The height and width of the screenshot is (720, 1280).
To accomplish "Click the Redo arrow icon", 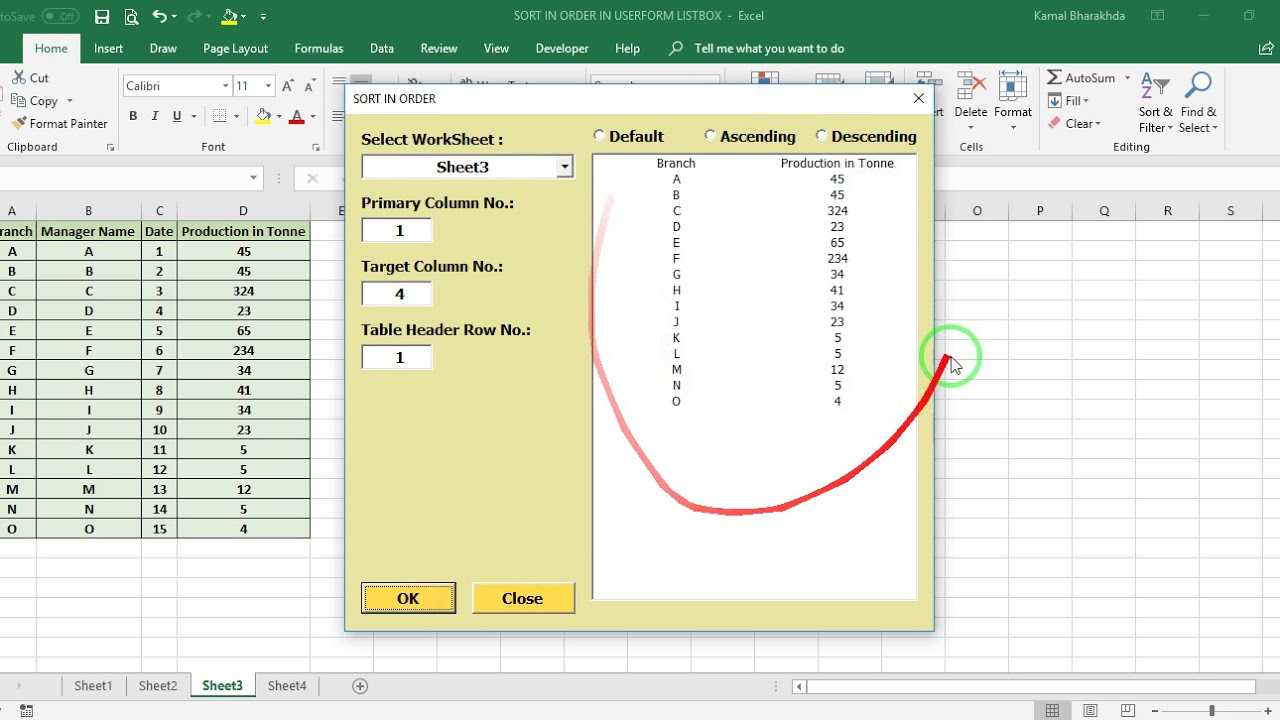I will 193,16.
